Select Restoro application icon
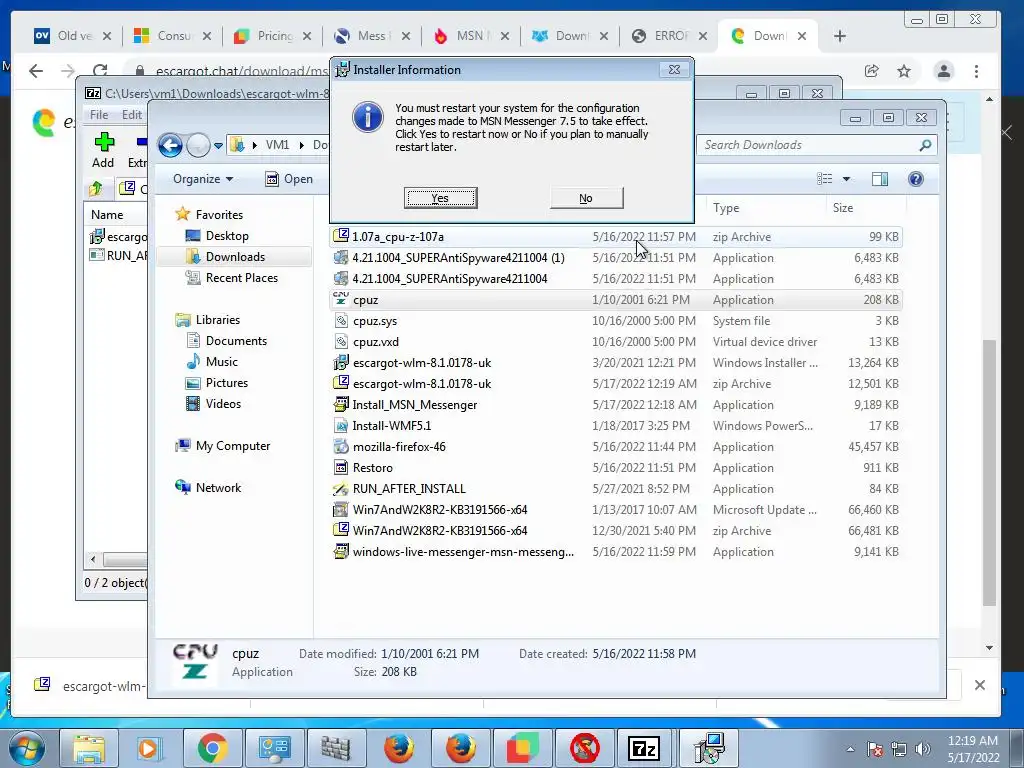The image size is (1024, 768). [341, 468]
